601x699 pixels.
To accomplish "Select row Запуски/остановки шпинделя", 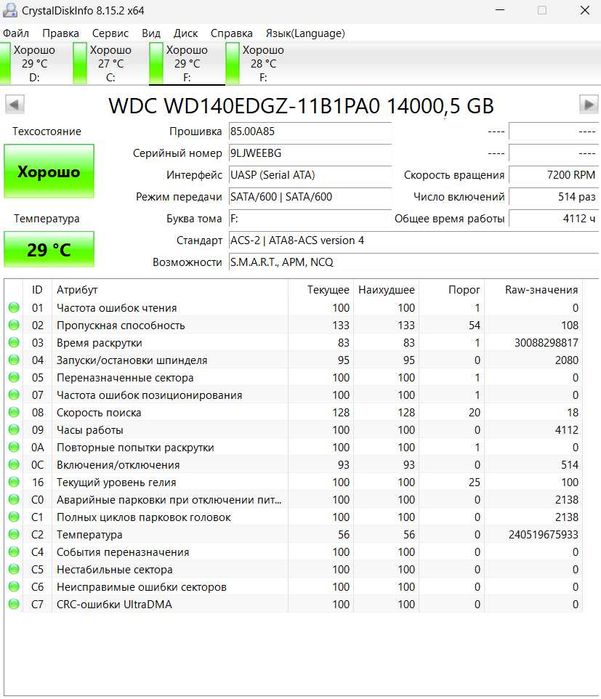I will pyautogui.click(x=294, y=360).
